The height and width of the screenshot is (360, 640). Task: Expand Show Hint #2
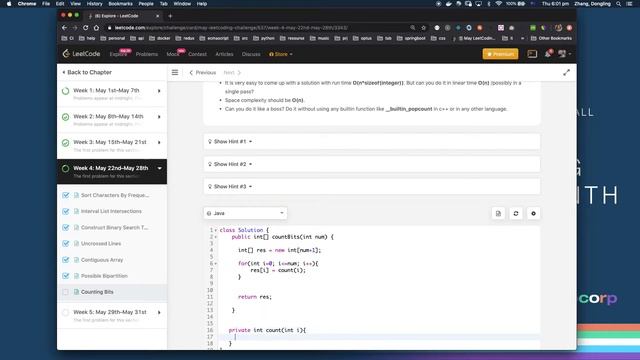371,164
